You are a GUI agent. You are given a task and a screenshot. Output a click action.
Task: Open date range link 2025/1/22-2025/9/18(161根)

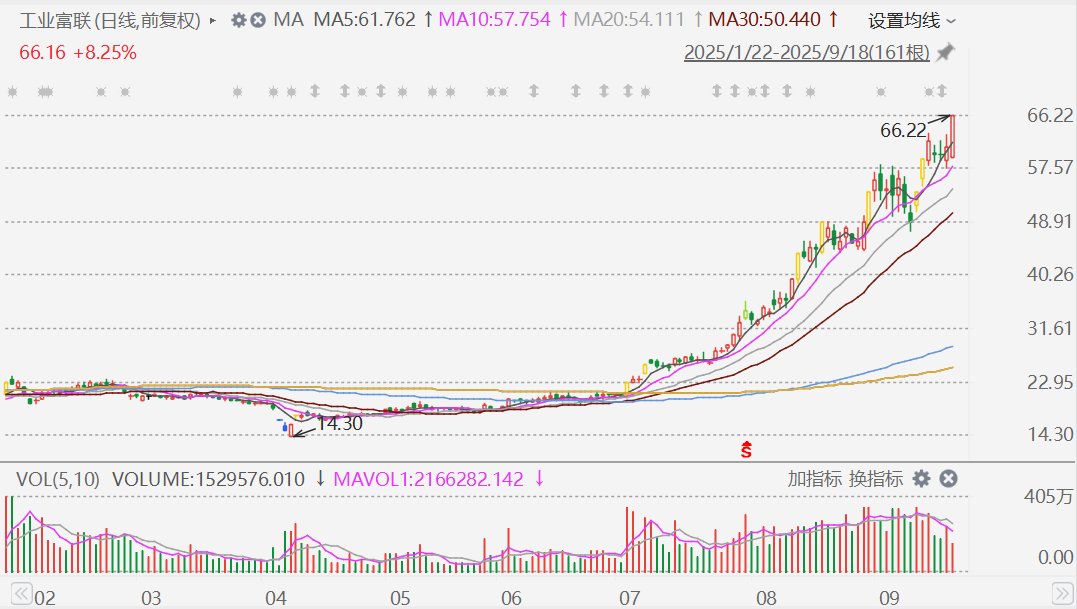(806, 52)
